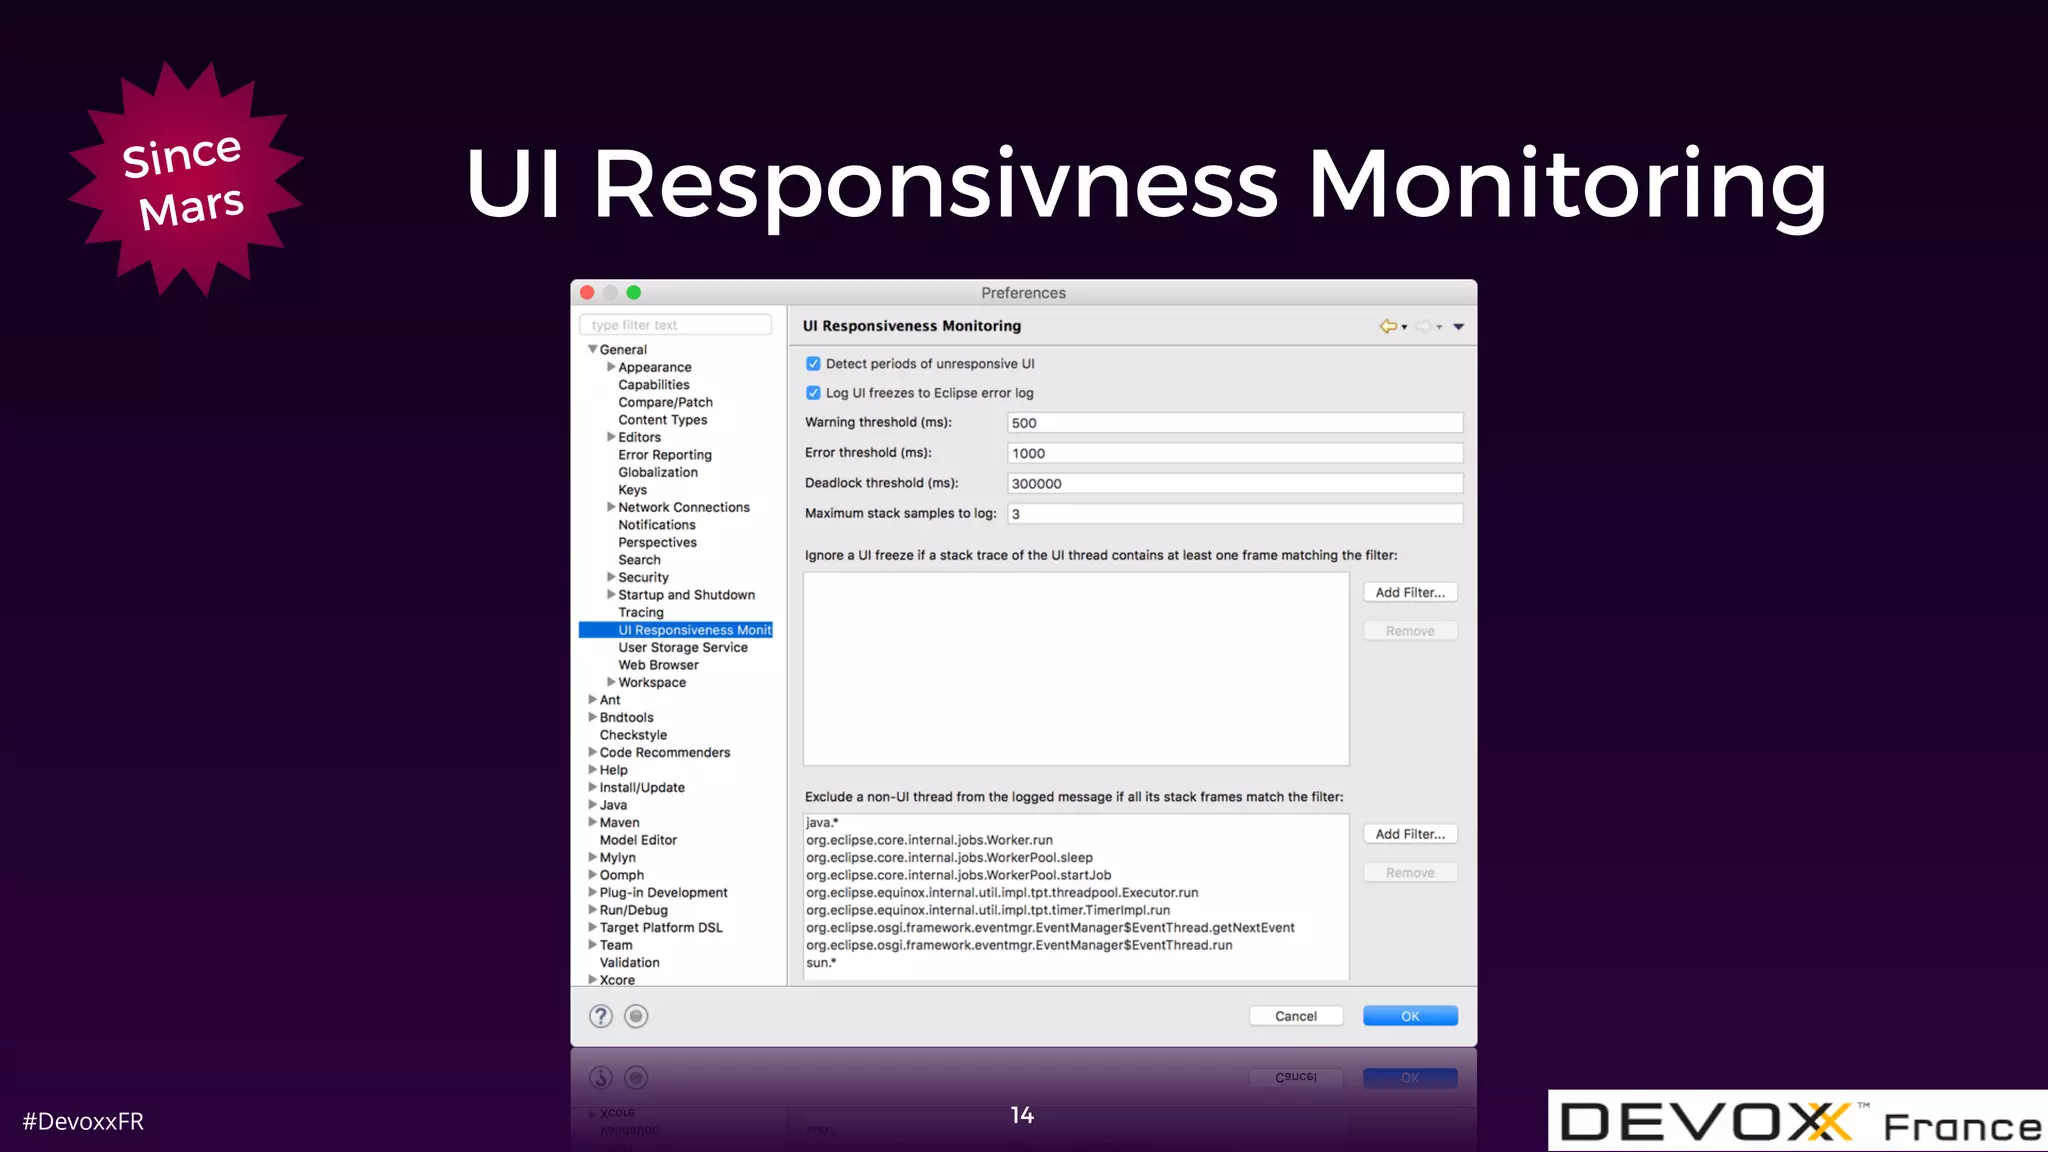Open Content Types preference page
This screenshot has height=1152, width=2048.
(x=662, y=420)
